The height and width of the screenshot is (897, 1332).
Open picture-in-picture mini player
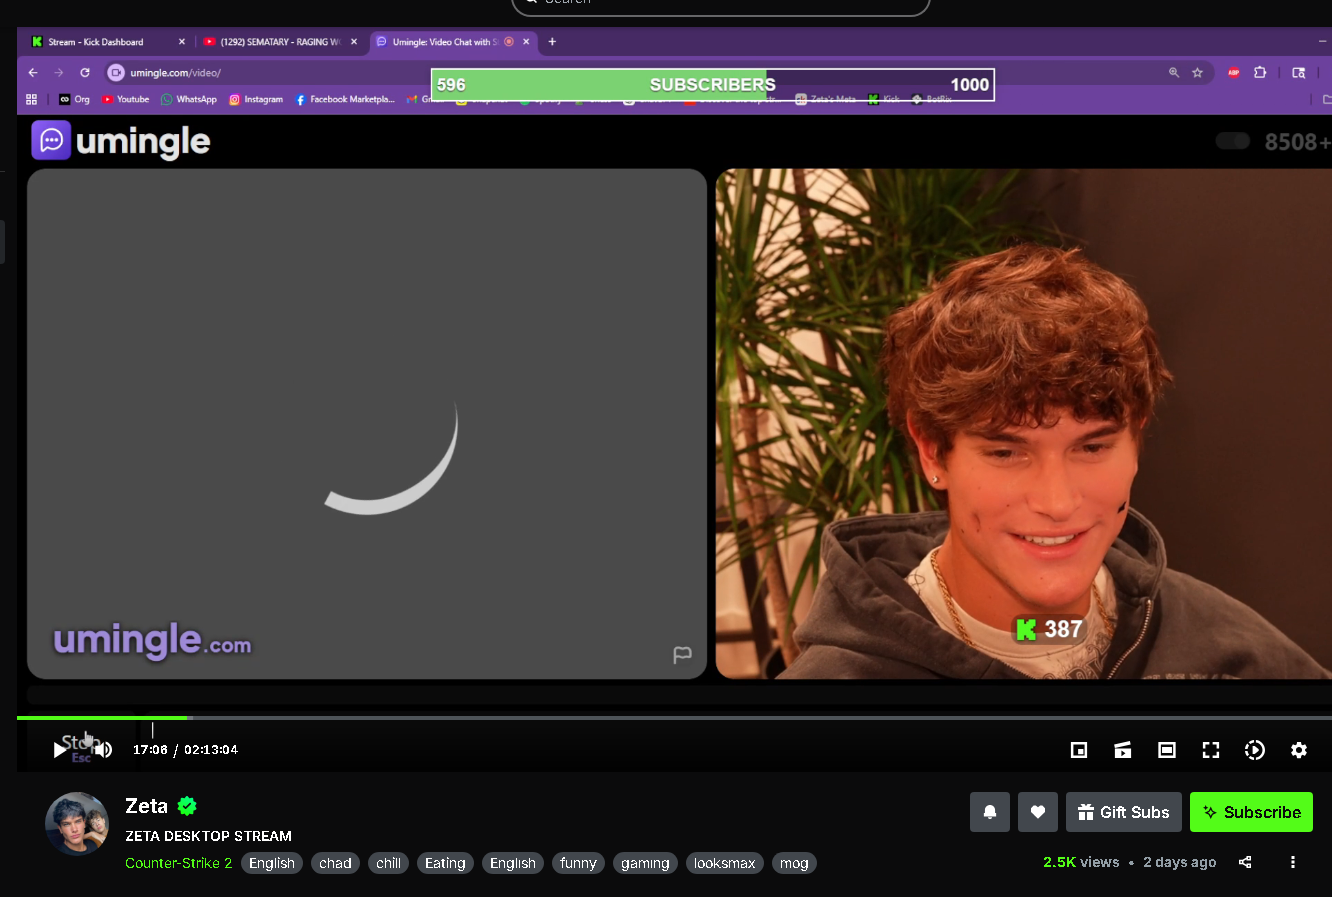pos(1078,750)
